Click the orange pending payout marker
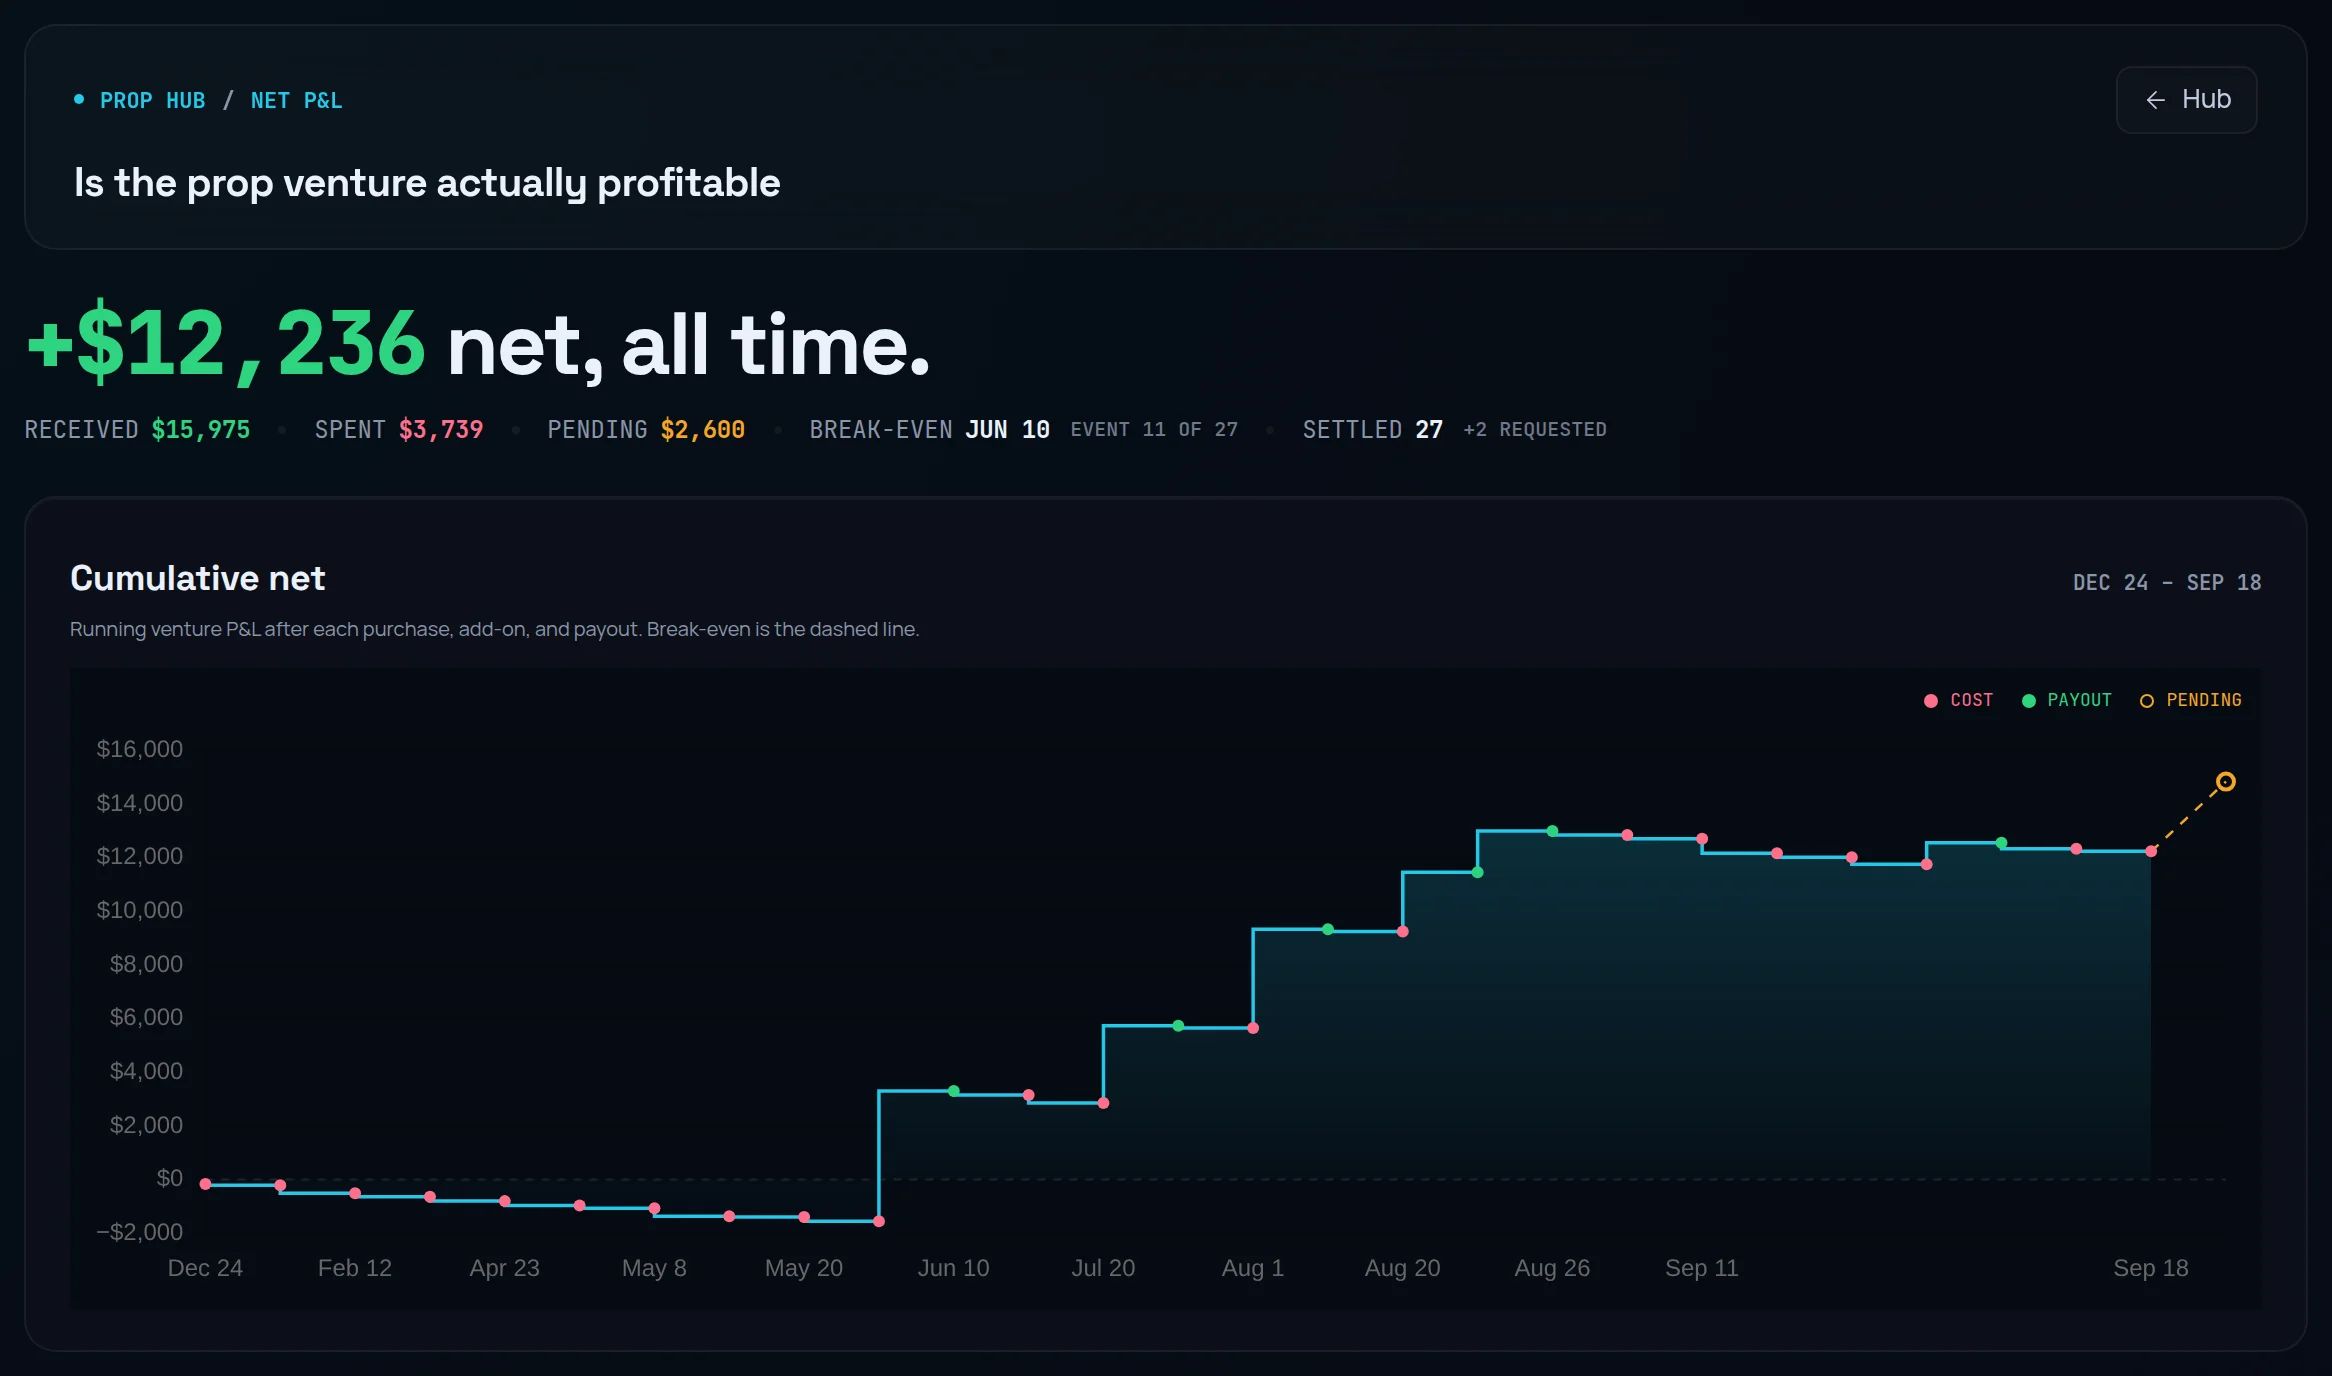Screen dimensions: 2332x1376 point(2225,782)
